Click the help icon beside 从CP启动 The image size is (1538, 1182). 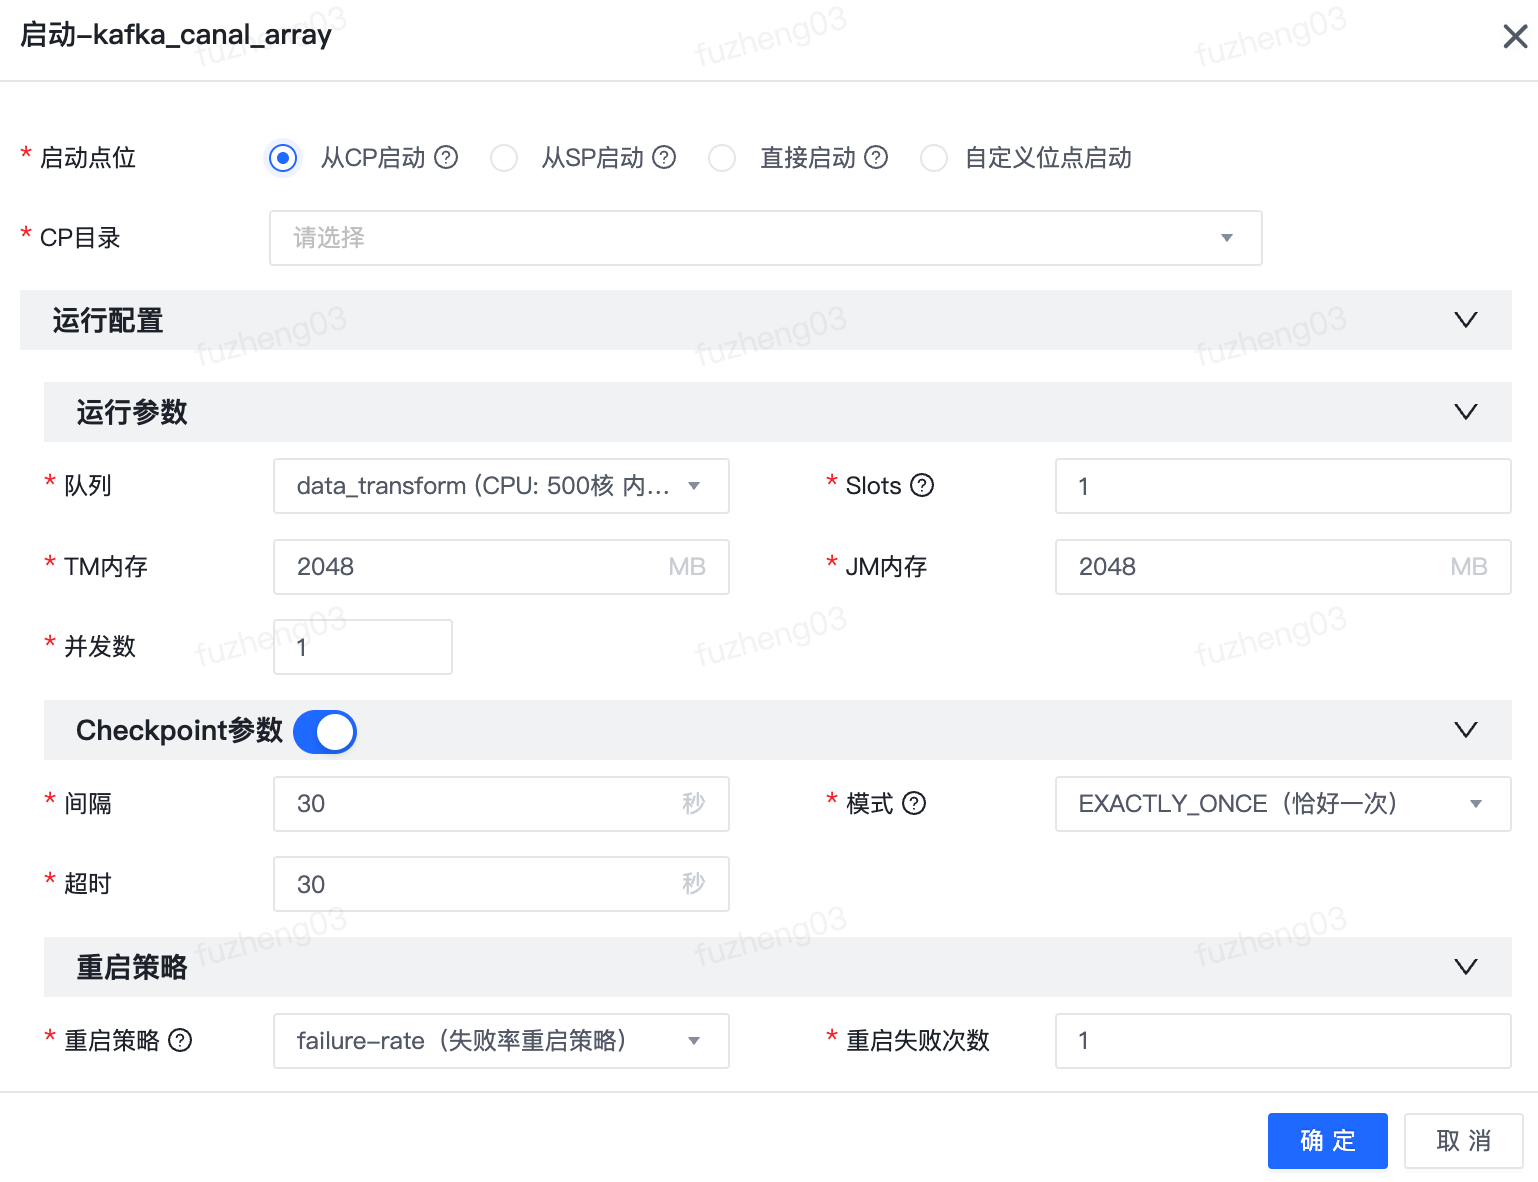tap(447, 157)
